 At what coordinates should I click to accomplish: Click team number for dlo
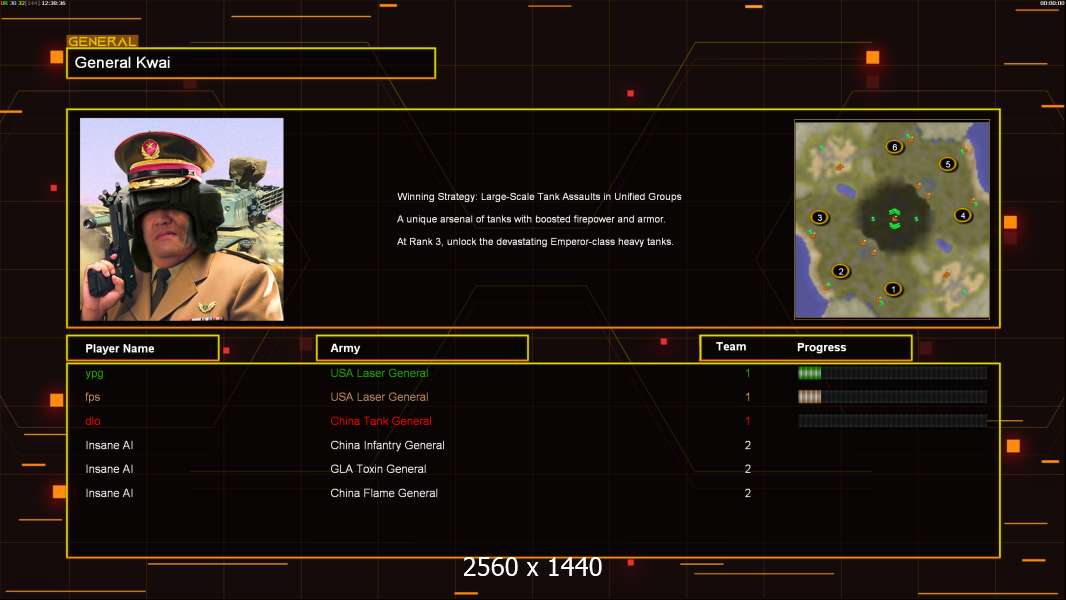(748, 421)
